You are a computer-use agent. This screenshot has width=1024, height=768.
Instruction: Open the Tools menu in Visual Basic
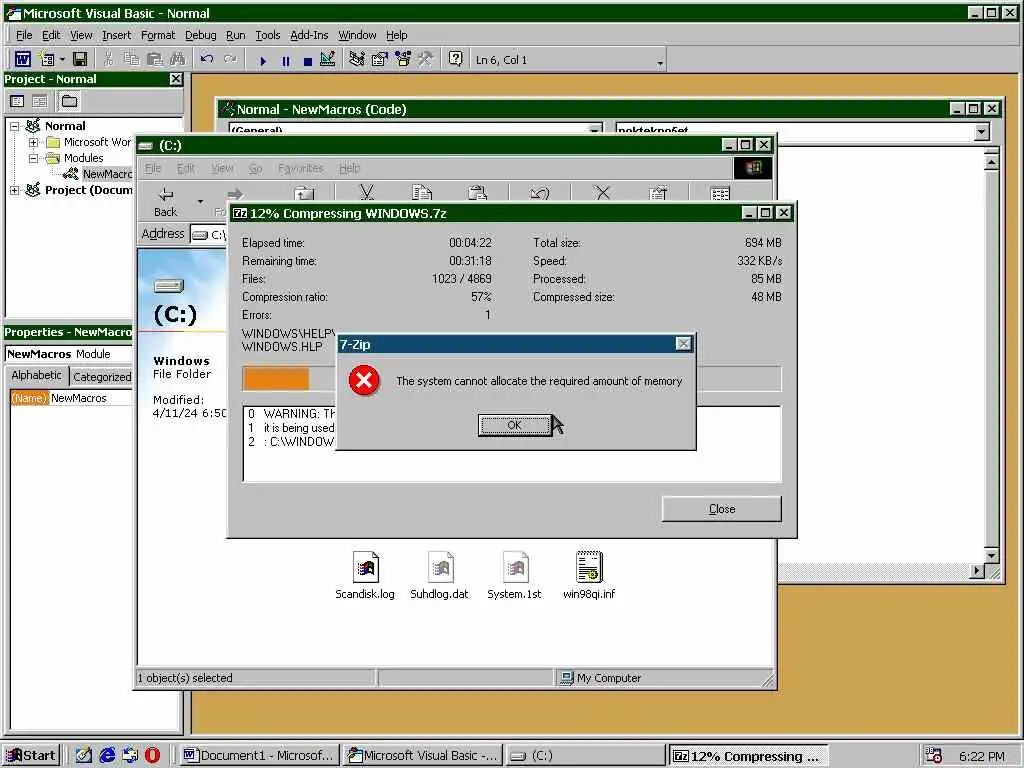(x=268, y=35)
